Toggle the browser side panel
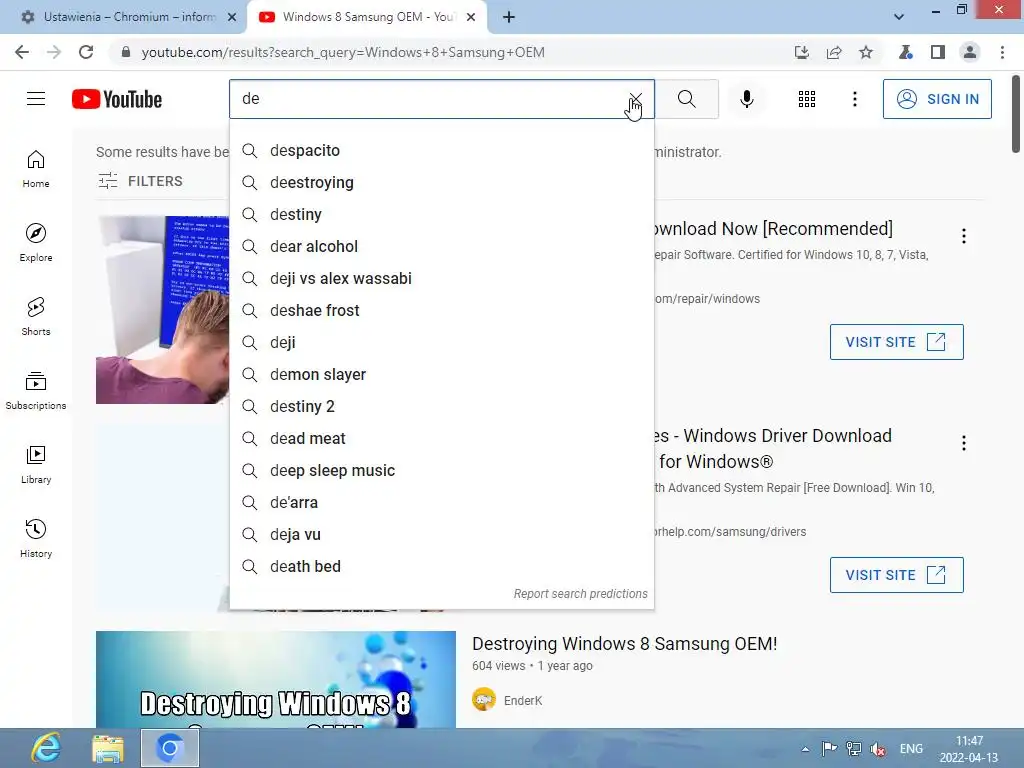Viewport: 1024px width, 768px height. pos(938,52)
